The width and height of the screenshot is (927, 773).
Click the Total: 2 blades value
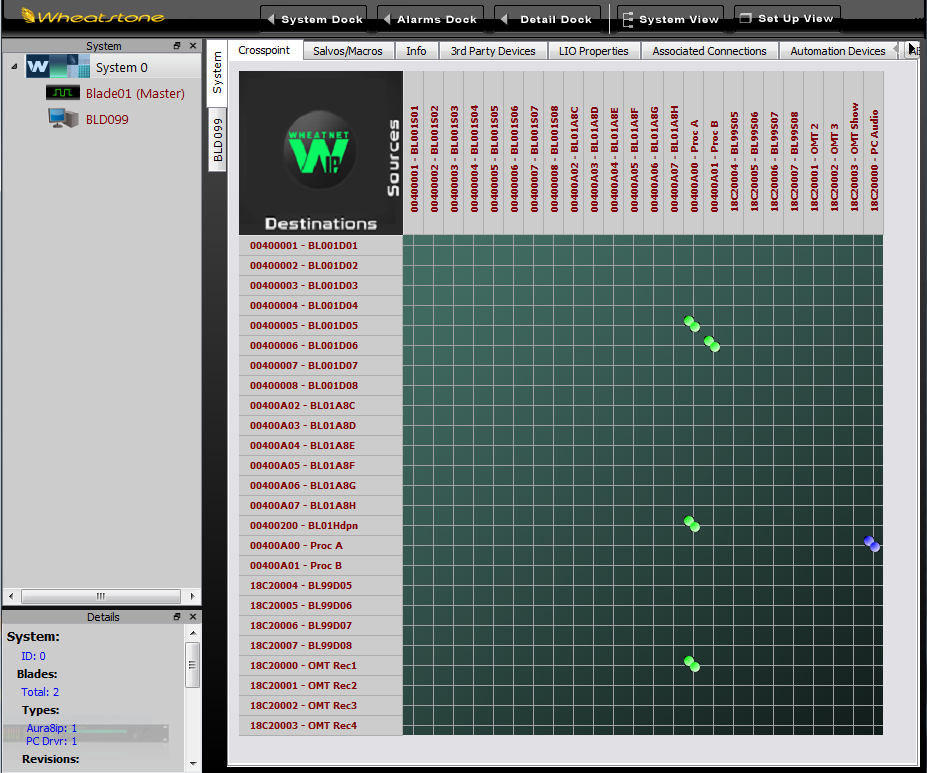pos(40,692)
